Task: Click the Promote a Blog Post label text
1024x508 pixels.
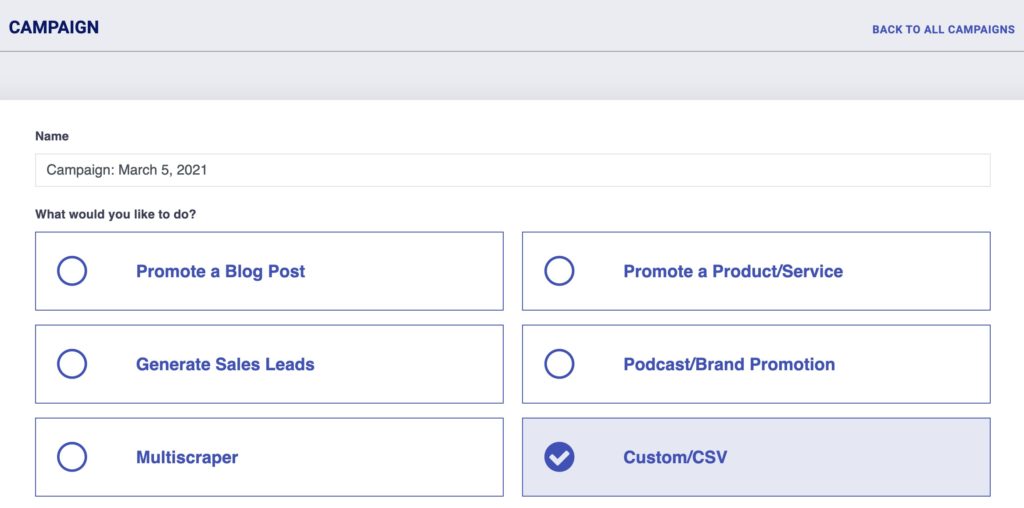Action: (x=220, y=272)
